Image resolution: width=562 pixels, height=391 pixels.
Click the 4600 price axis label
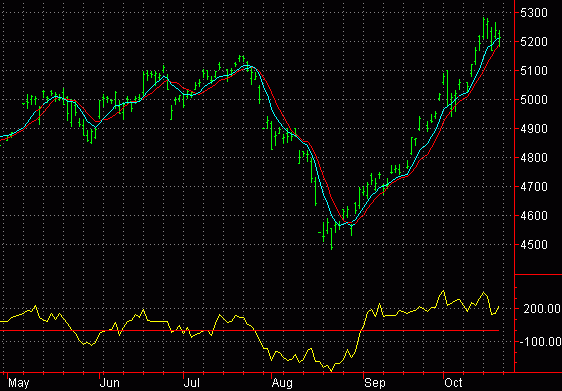(x=533, y=216)
